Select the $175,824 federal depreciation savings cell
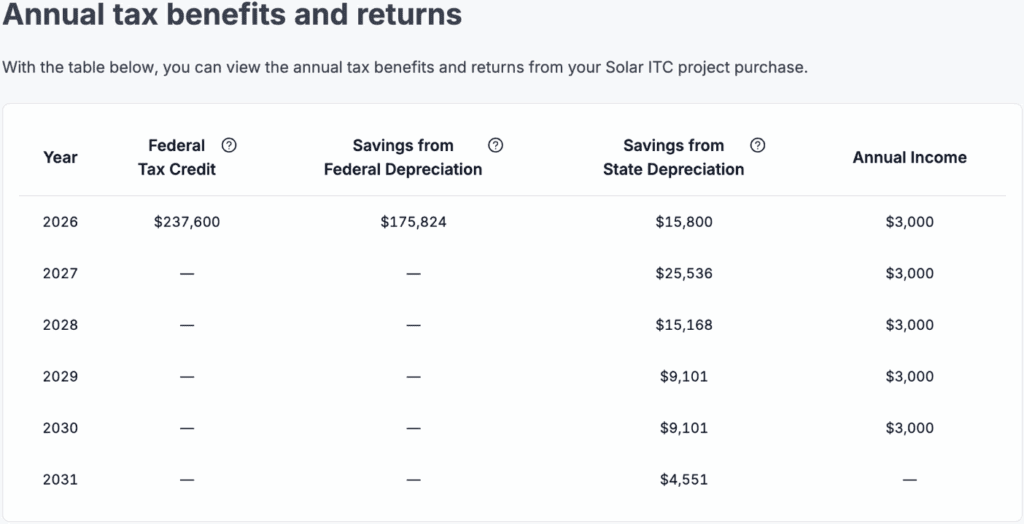This screenshot has height=524, width=1024. tap(413, 222)
